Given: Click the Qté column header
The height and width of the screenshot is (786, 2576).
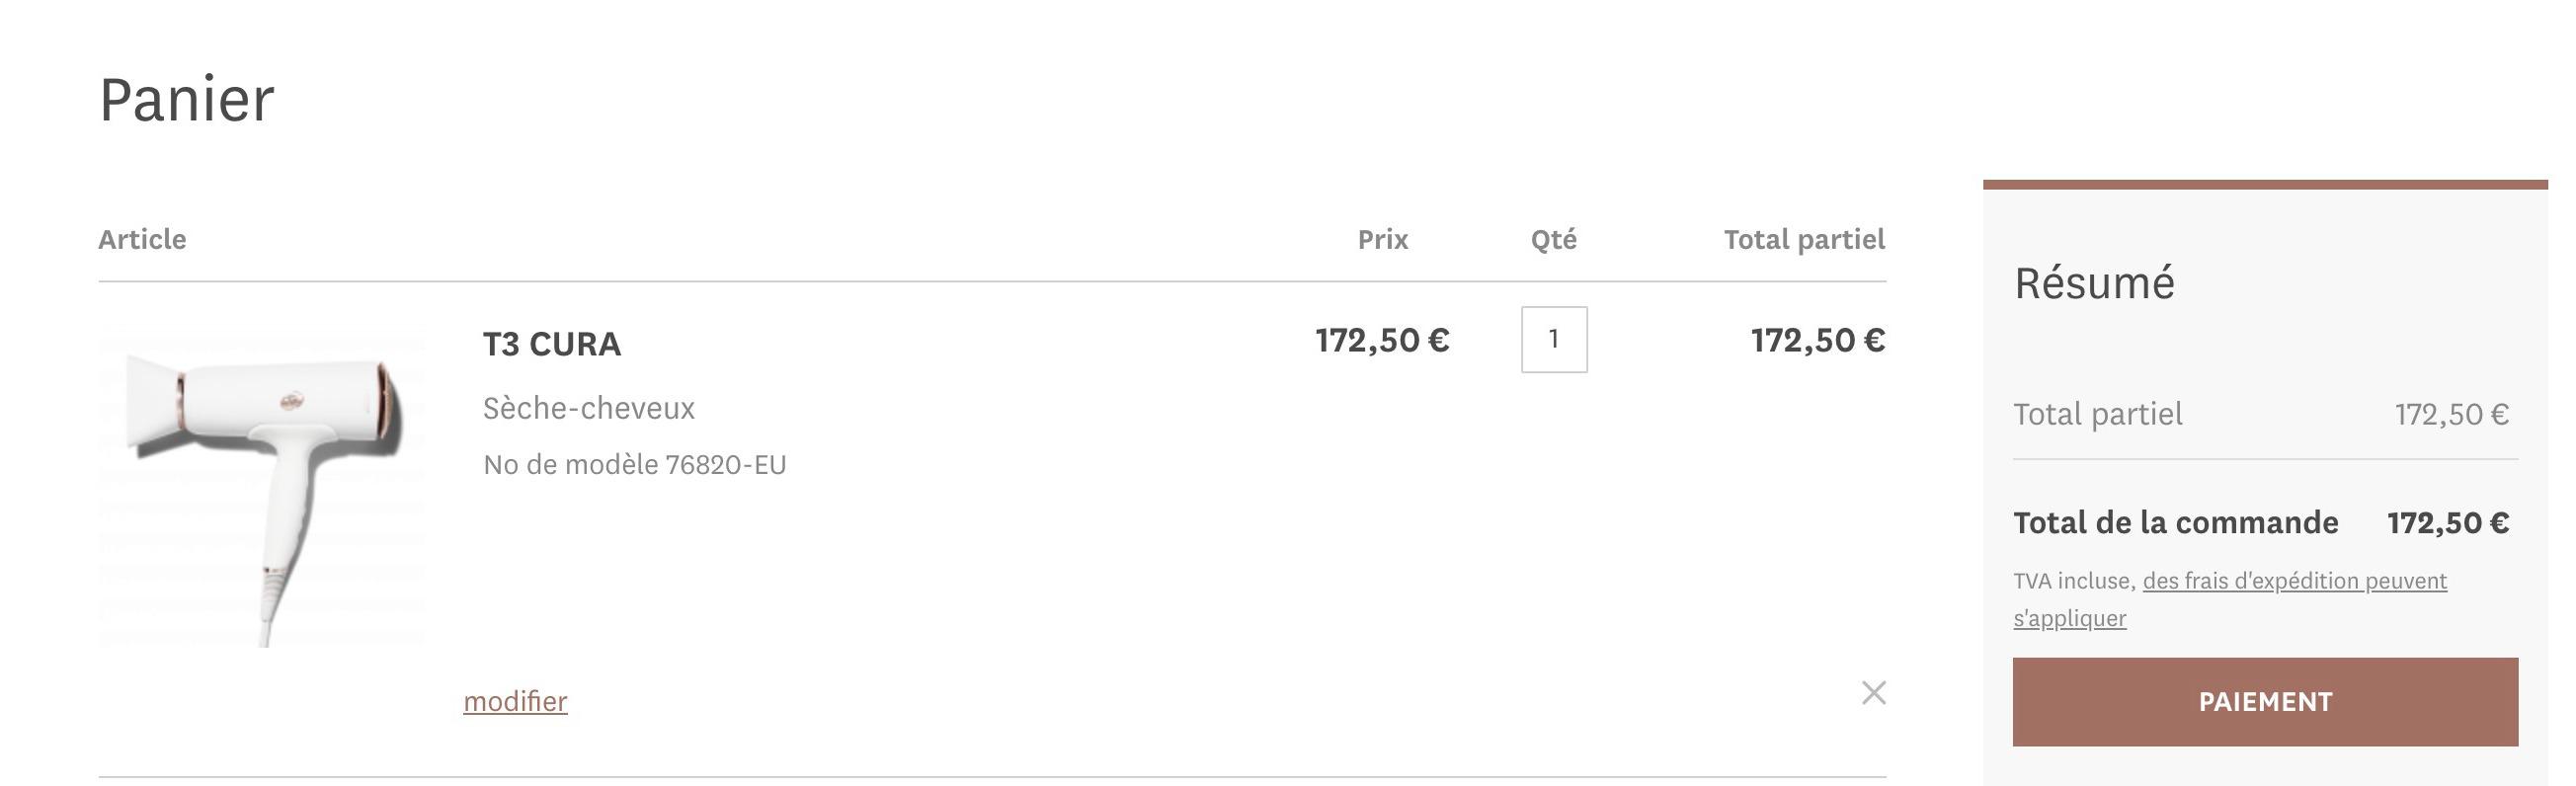Looking at the screenshot, I should point(1554,239).
